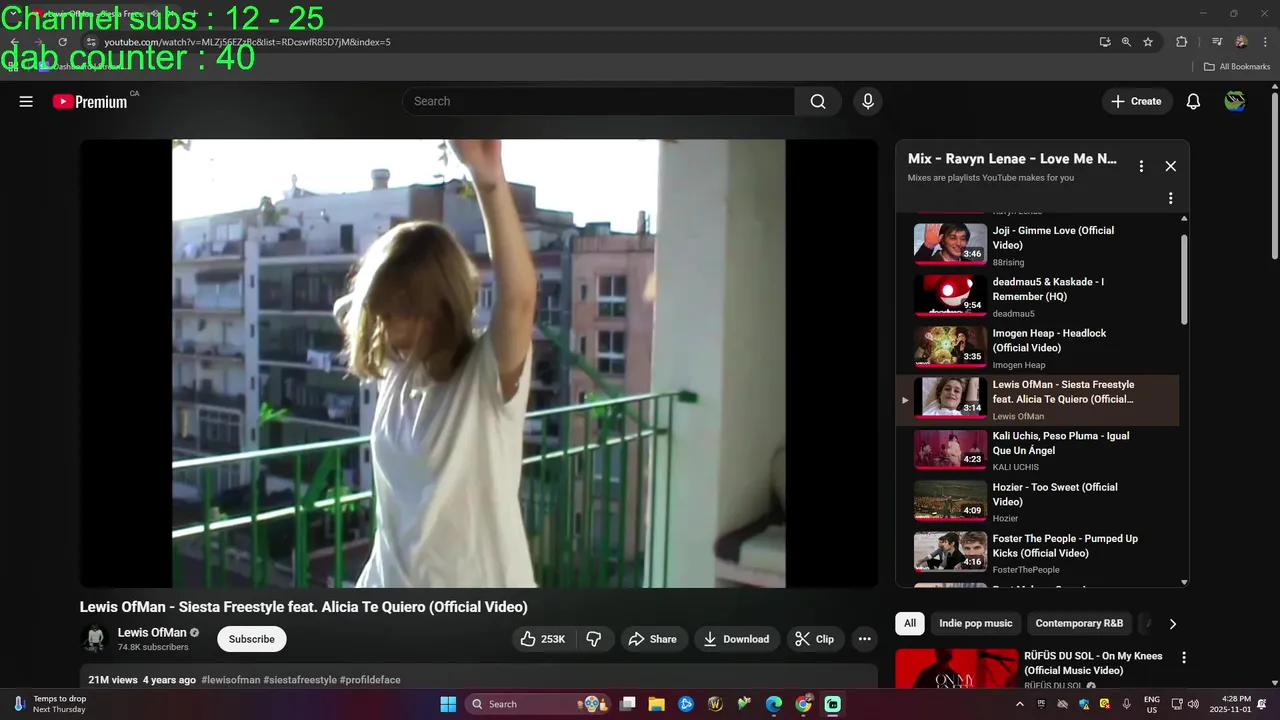This screenshot has width=1280, height=720.
Task: Click the #siestafreestyle hashtag
Action: tap(300, 680)
